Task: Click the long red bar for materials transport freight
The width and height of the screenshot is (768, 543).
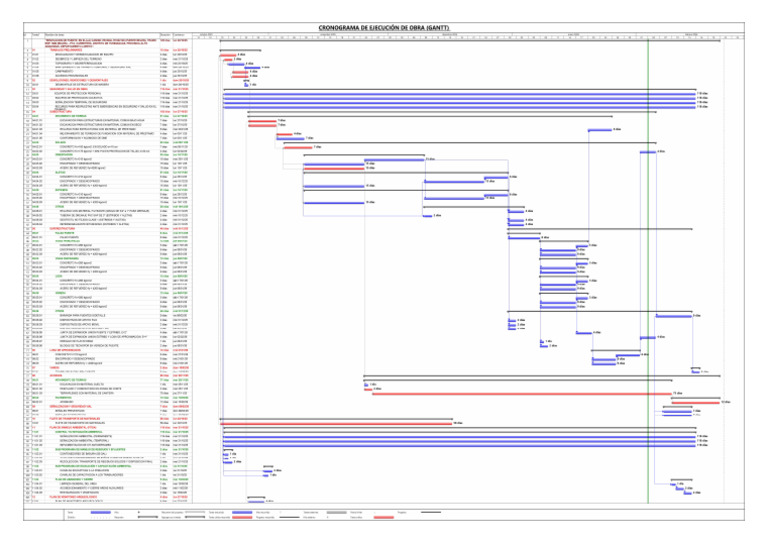Action: (x=336, y=424)
